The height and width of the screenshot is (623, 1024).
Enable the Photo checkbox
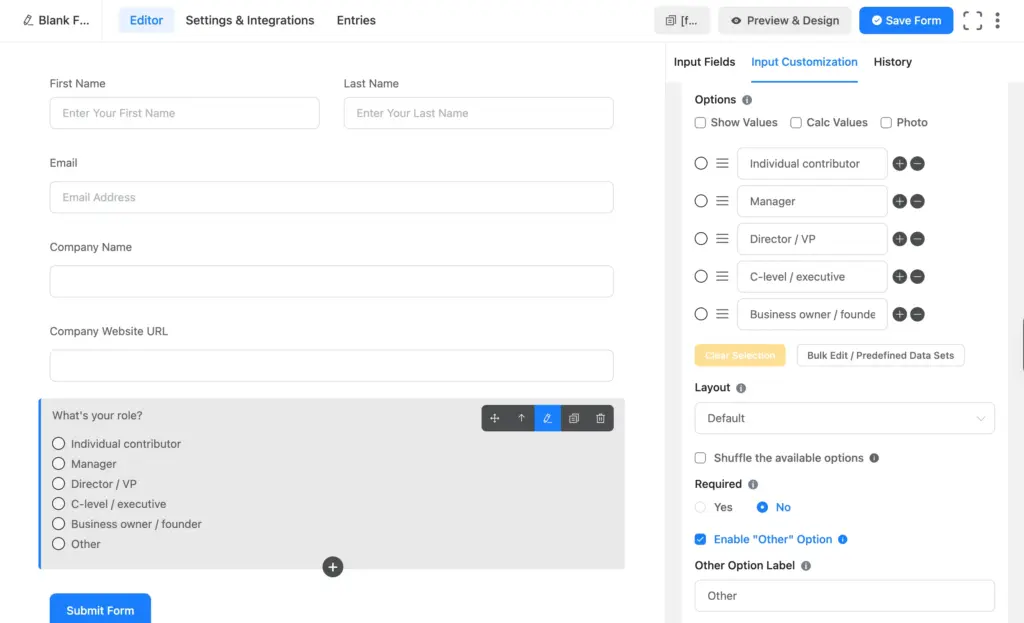(x=886, y=123)
